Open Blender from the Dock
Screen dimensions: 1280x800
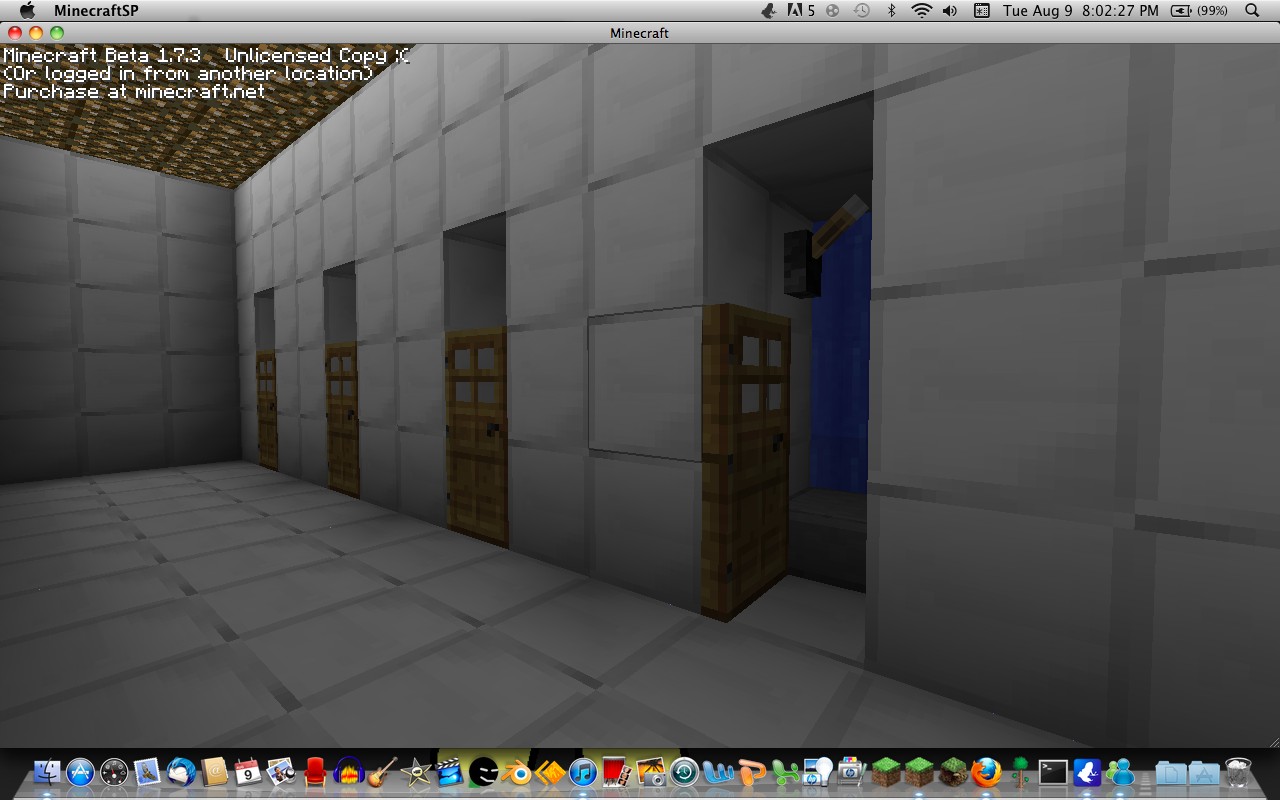(x=517, y=771)
